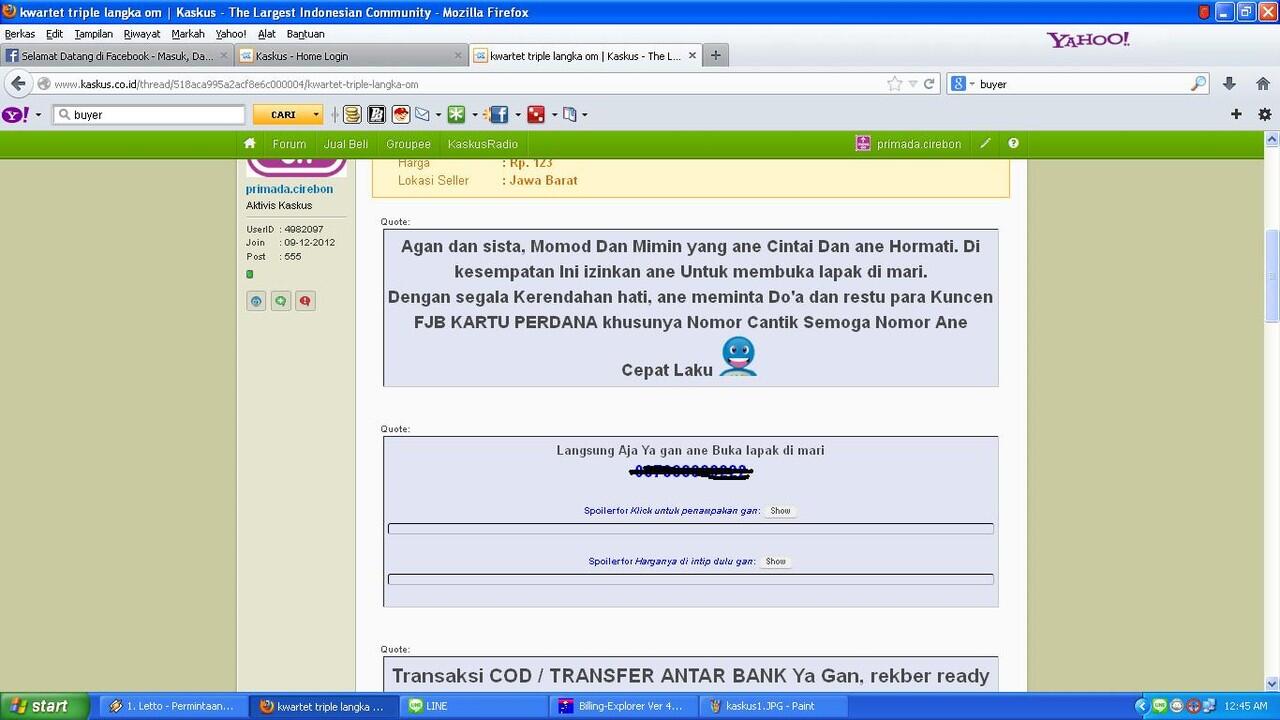
Task: Open the red dice dropdown arrow
Action: [554, 115]
